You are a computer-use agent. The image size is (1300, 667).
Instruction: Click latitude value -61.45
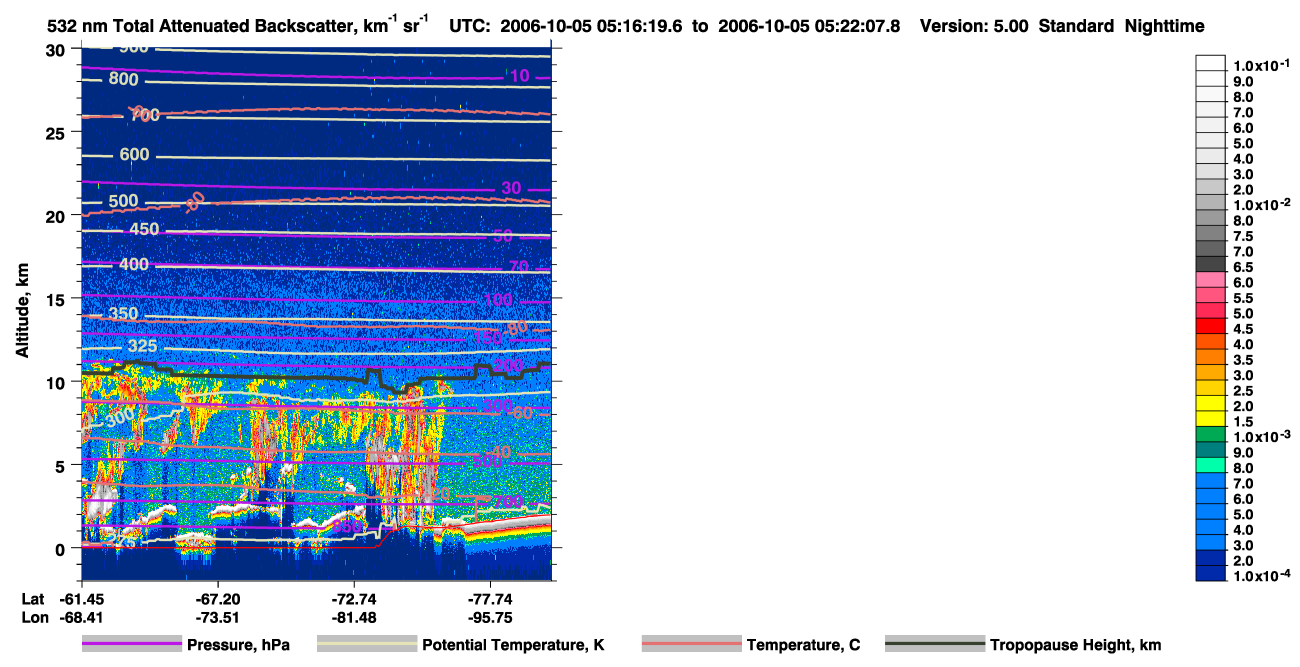click(81, 598)
